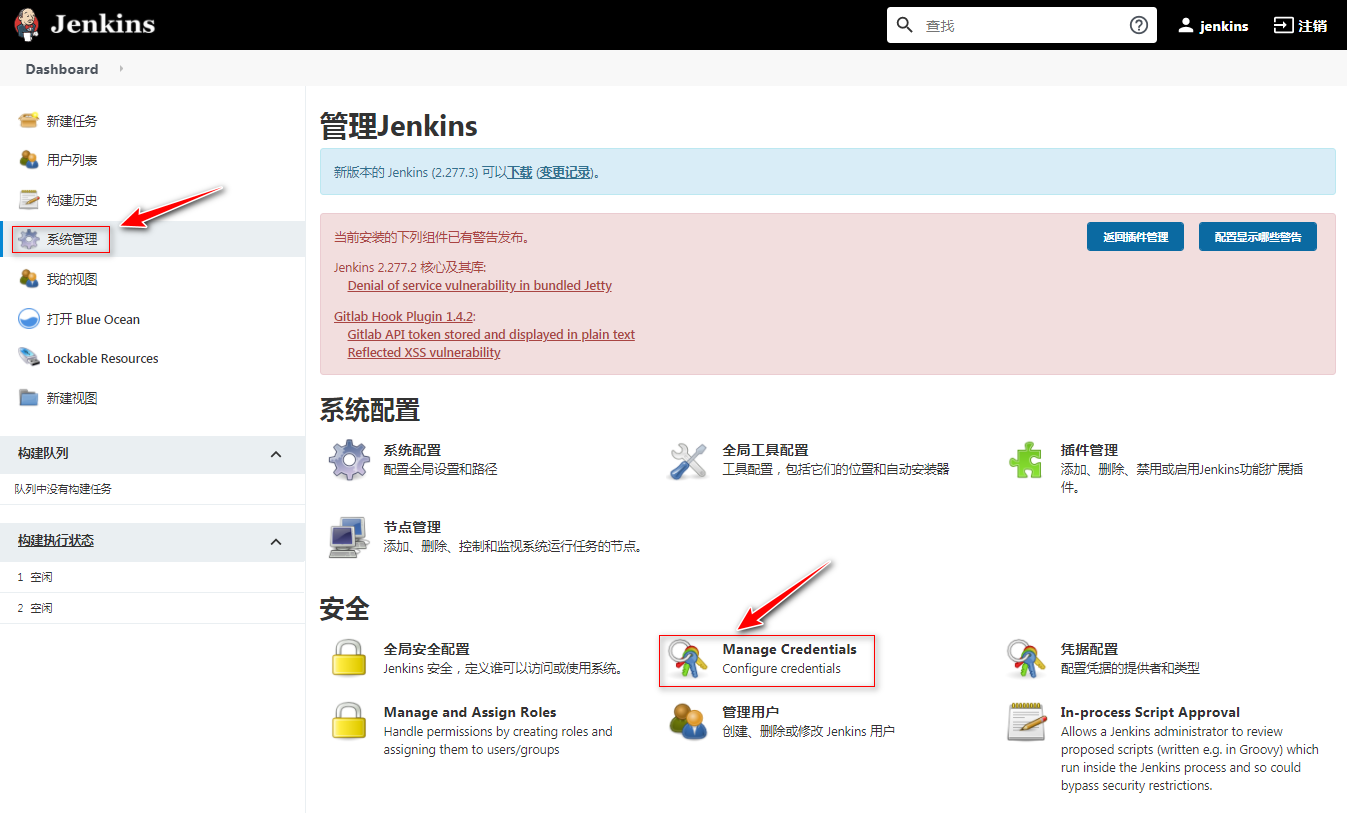View 构建历史 build history

coord(71,199)
